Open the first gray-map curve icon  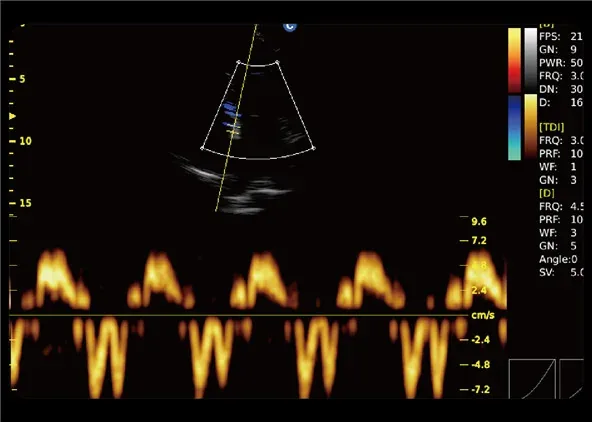[x=532, y=379]
